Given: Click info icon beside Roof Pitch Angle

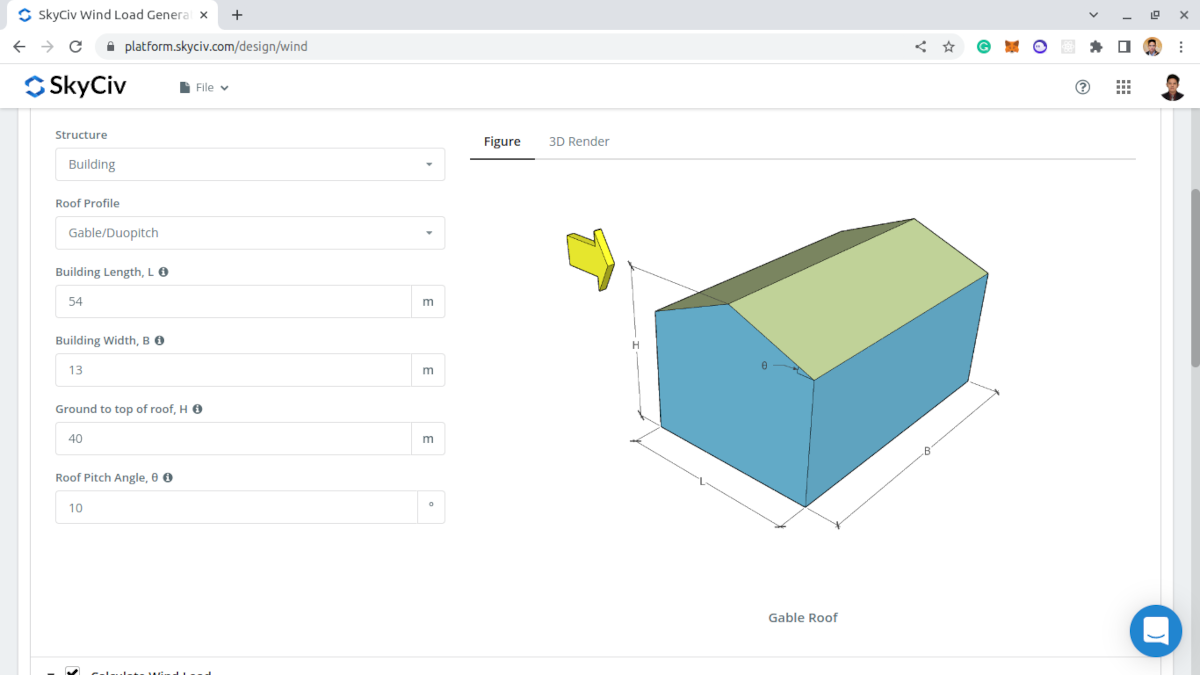Looking at the screenshot, I should coord(168,478).
